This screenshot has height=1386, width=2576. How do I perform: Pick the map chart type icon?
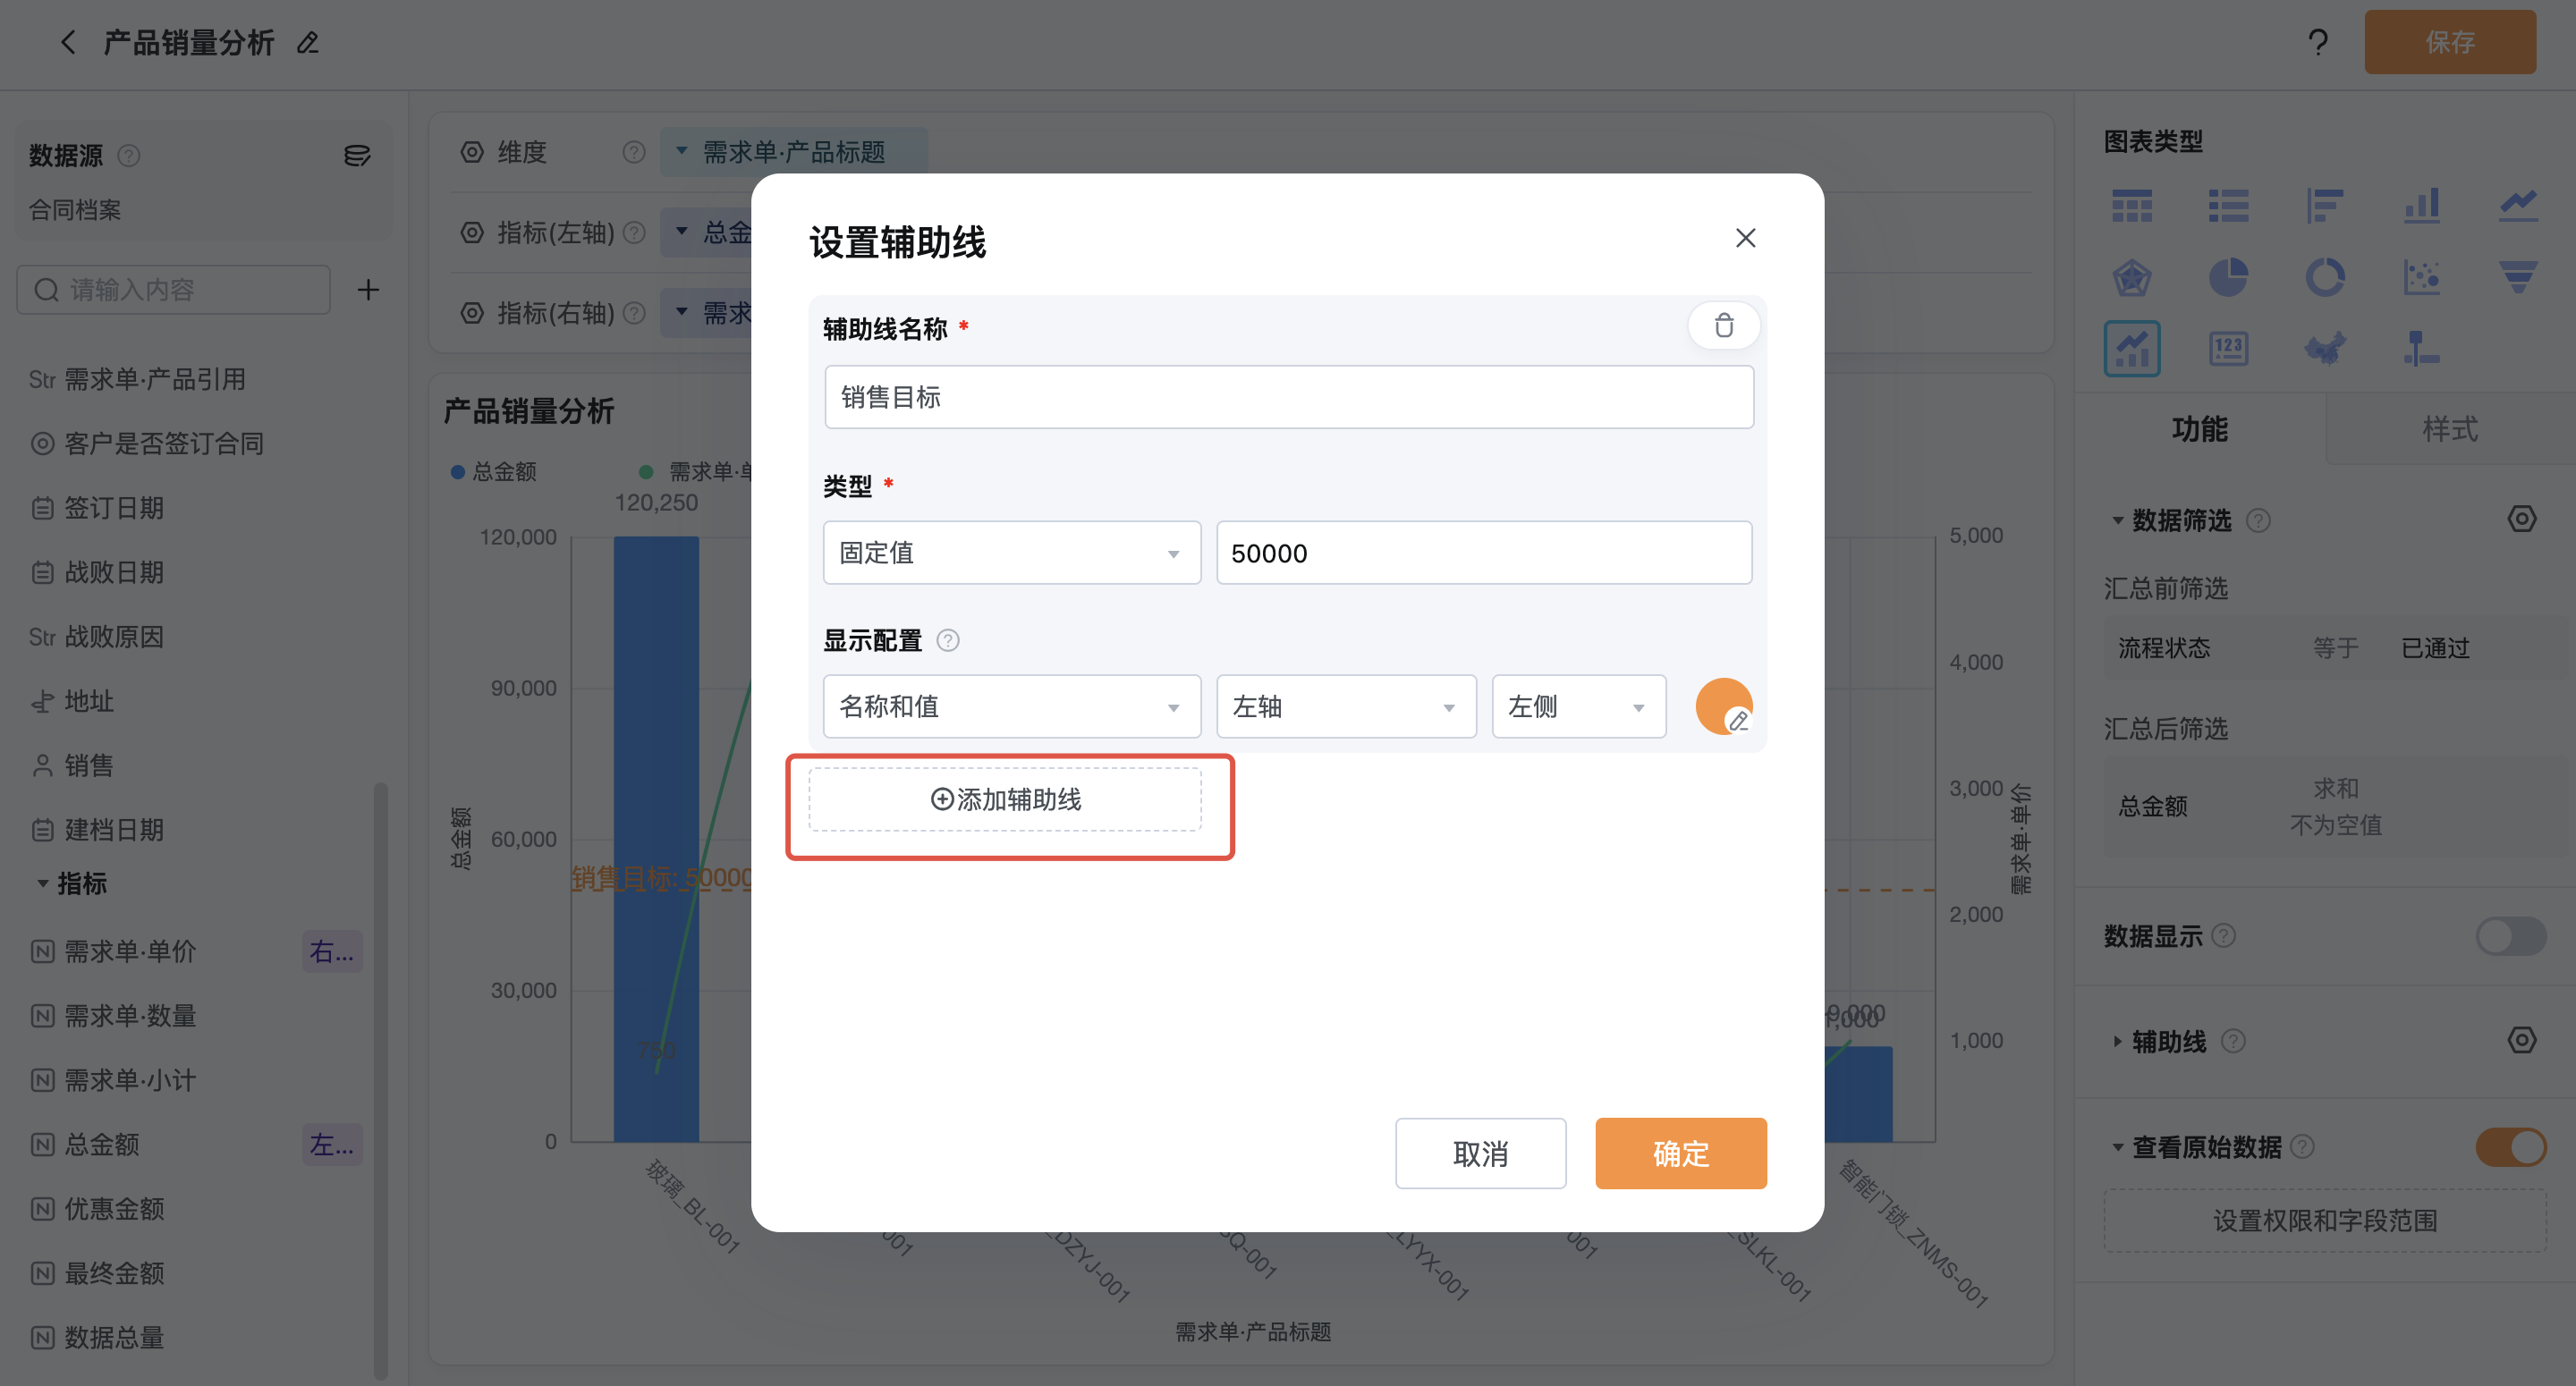[2324, 348]
